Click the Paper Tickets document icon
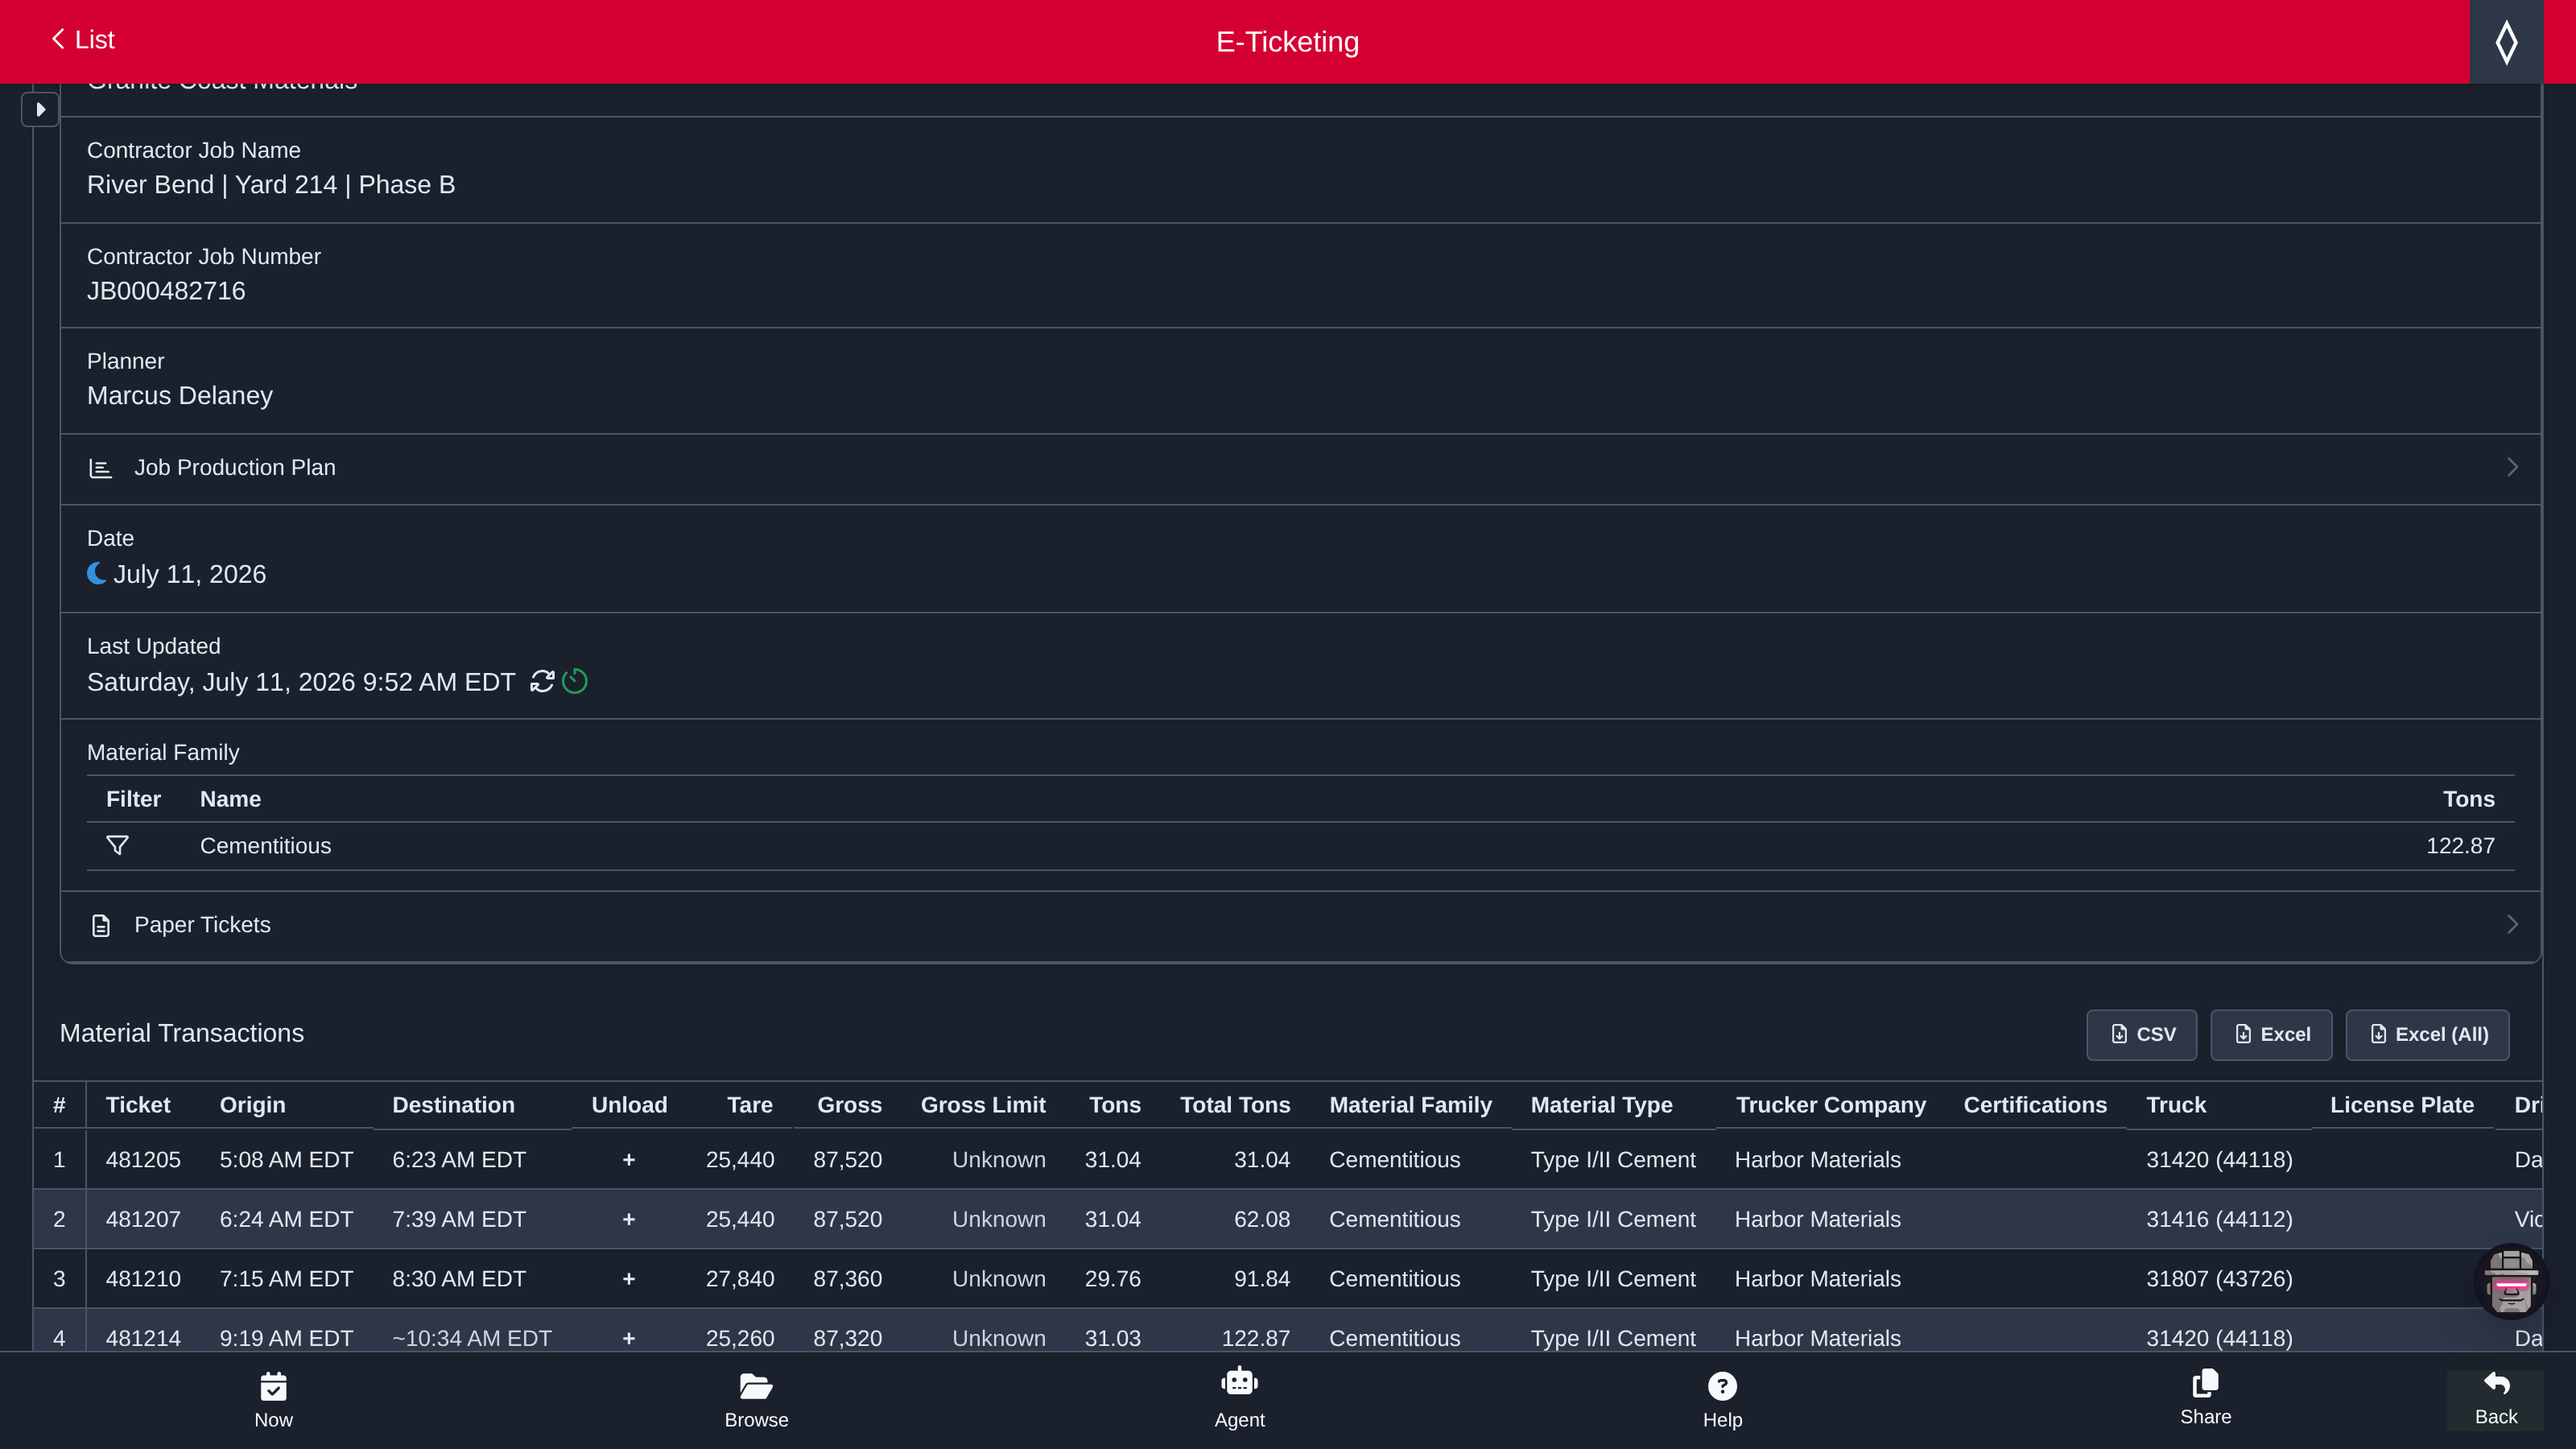The width and height of the screenshot is (2576, 1449). point(100,926)
